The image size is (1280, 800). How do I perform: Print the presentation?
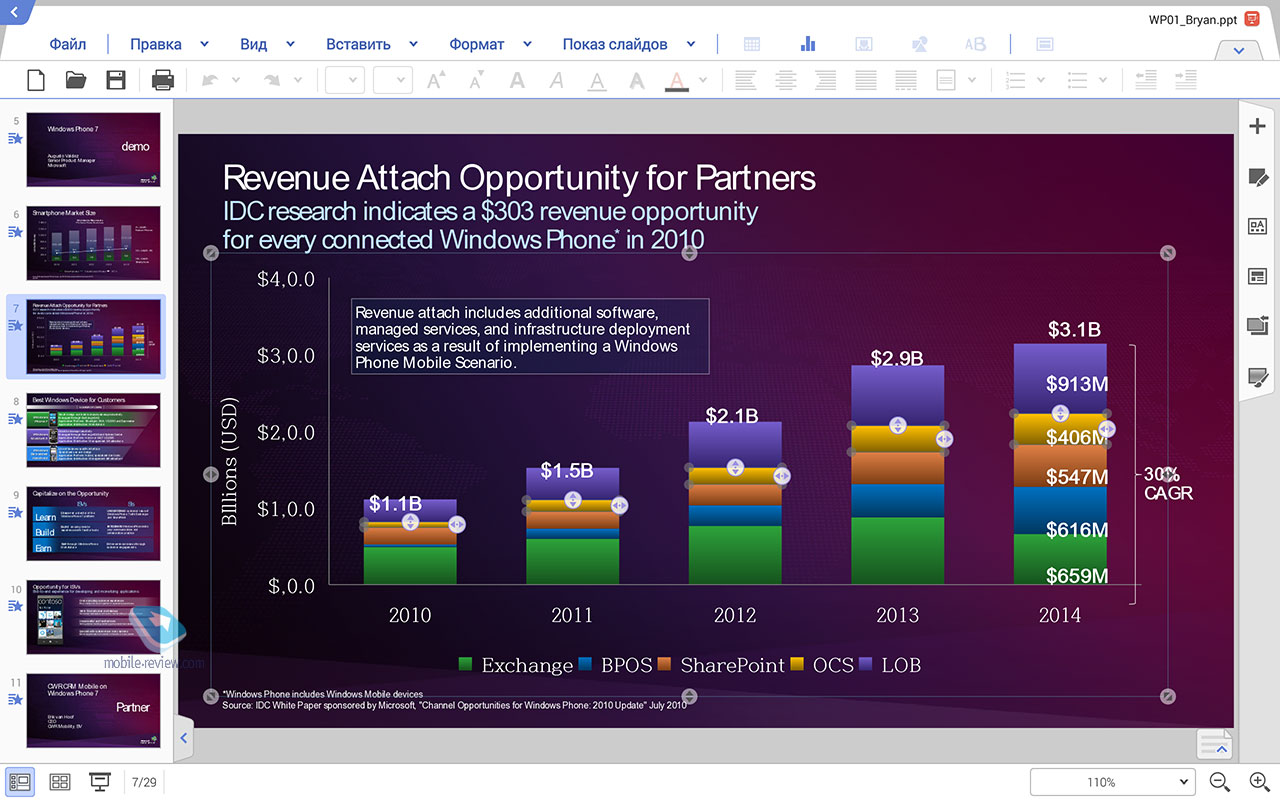[x=162, y=80]
